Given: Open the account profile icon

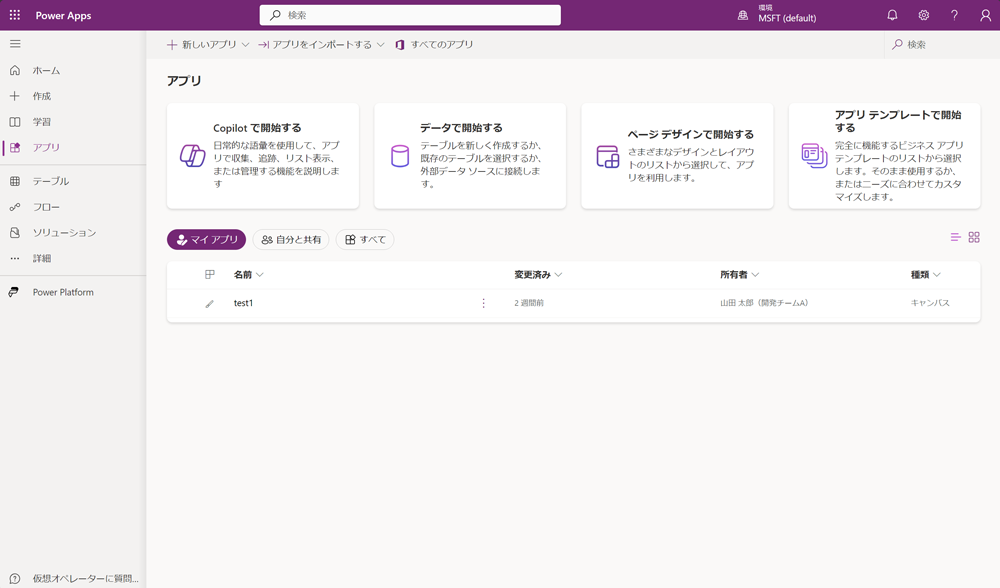Looking at the screenshot, I should (x=985, y=15).
